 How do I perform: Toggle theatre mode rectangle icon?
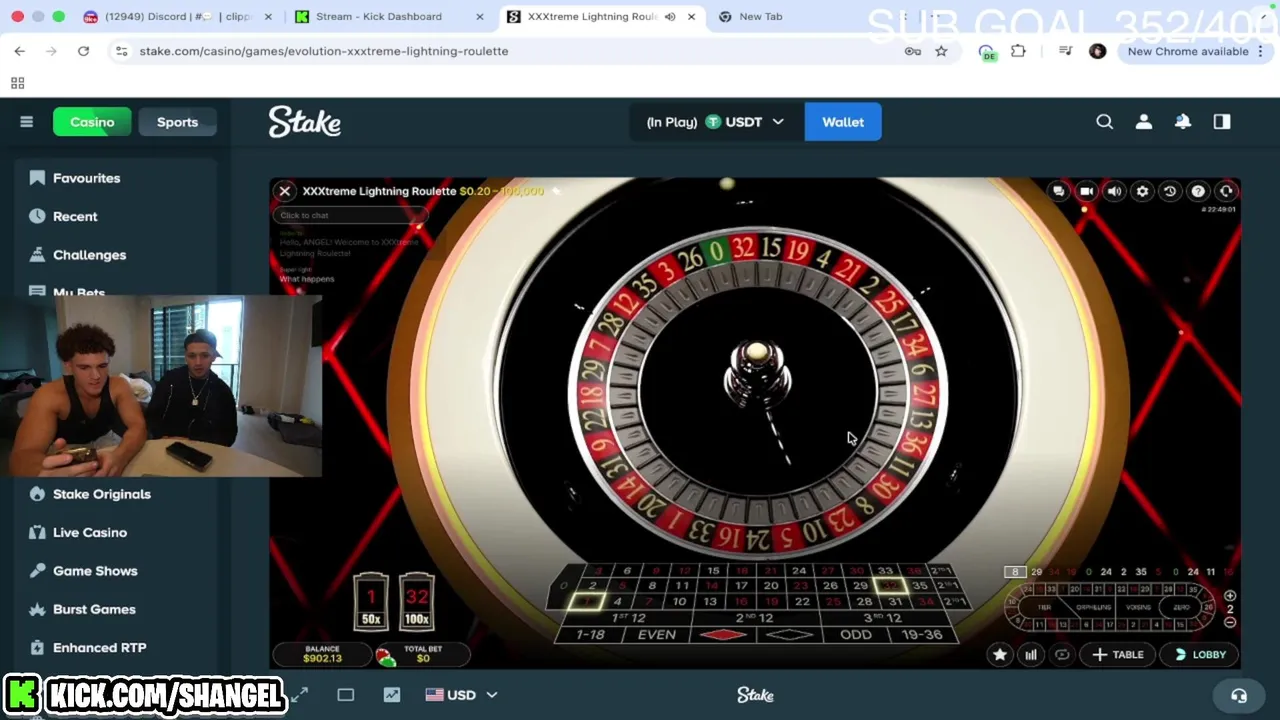346,695
